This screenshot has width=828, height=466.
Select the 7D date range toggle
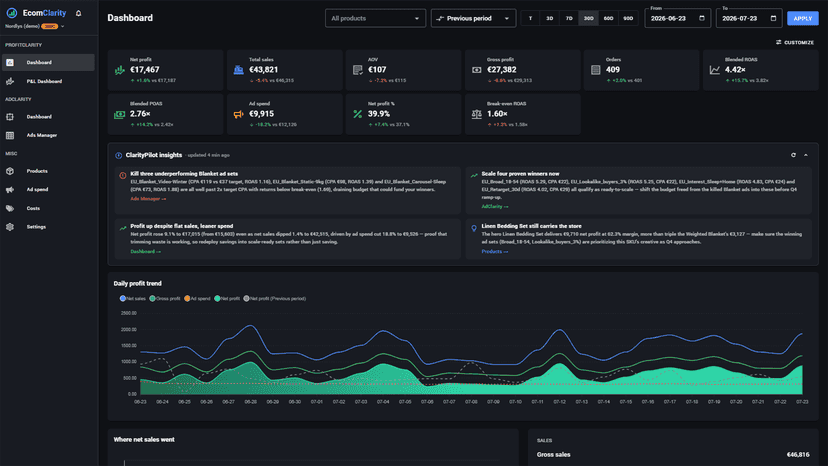point(569,18)
